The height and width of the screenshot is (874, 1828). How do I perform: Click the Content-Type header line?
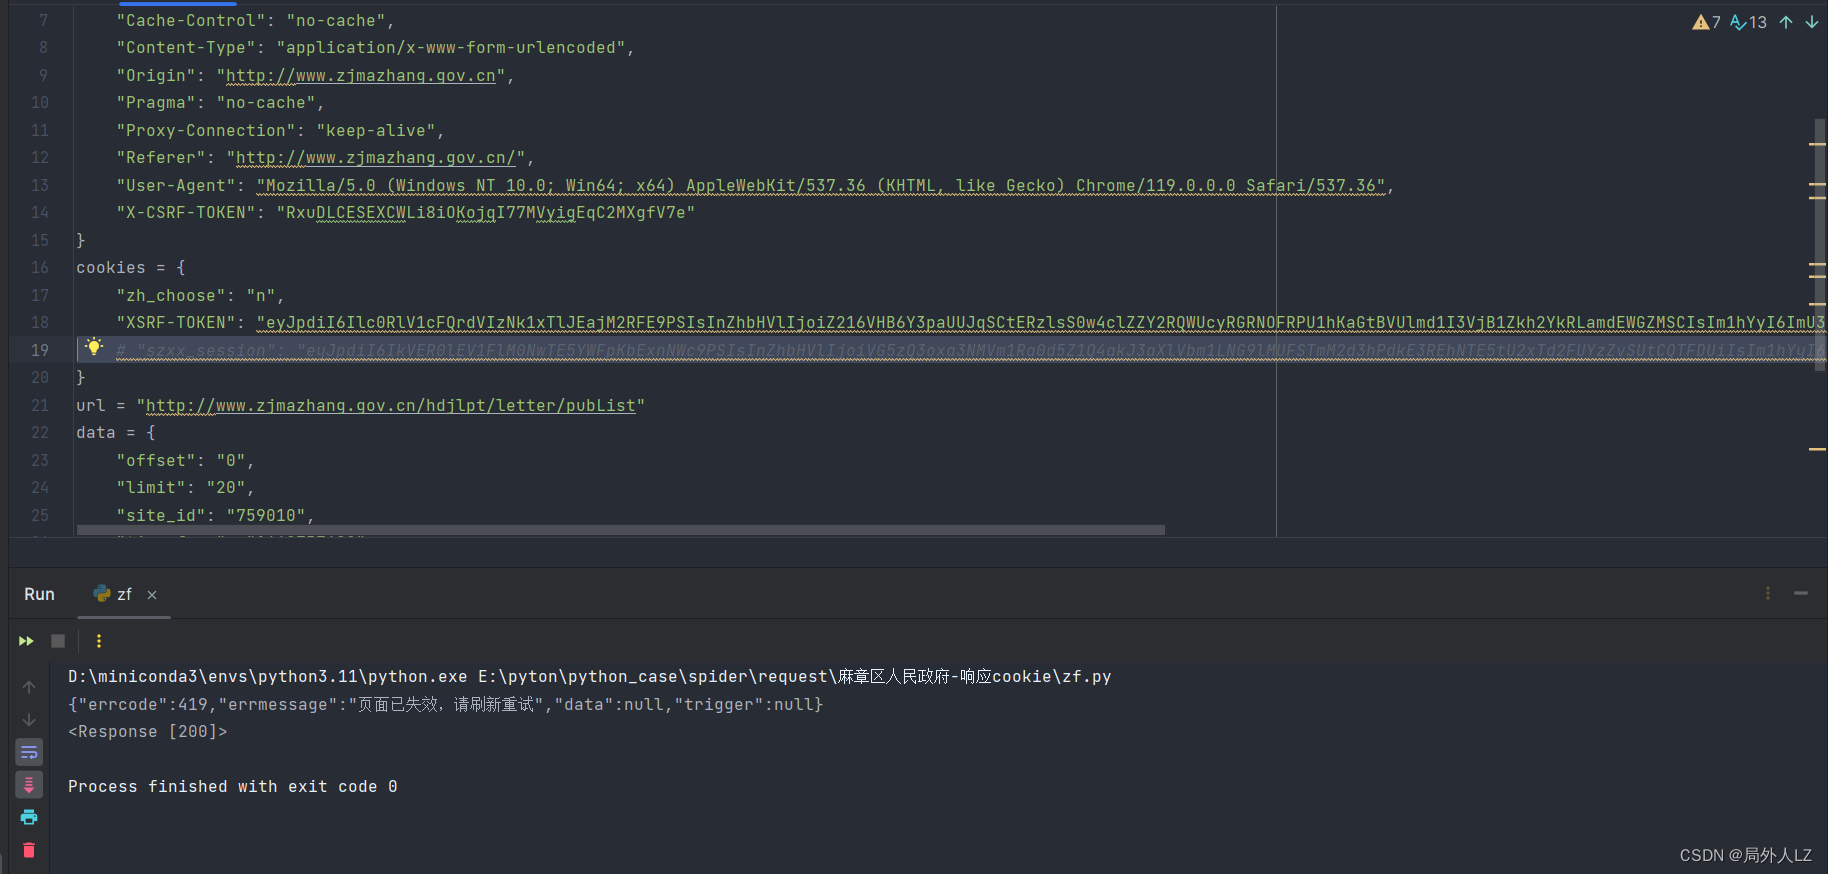coord(375,48)
